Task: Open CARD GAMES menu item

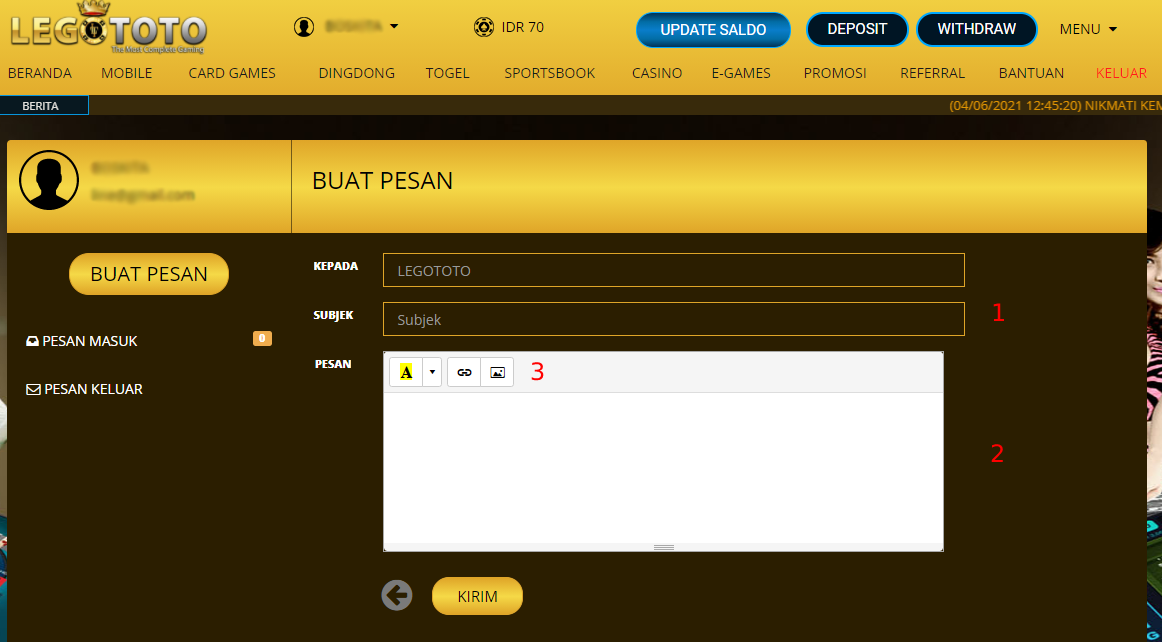Action: tap(232, 73)
